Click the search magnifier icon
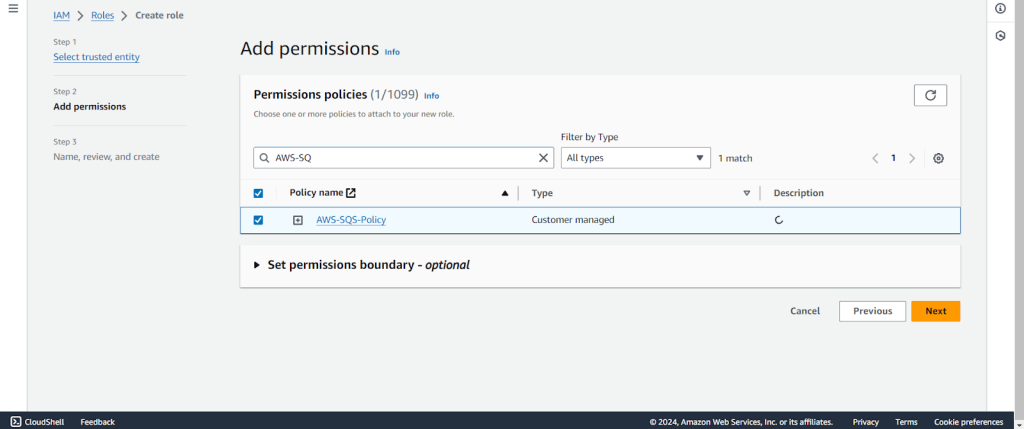This screenshot has width=1024, height=429. (x=264, y=158)
